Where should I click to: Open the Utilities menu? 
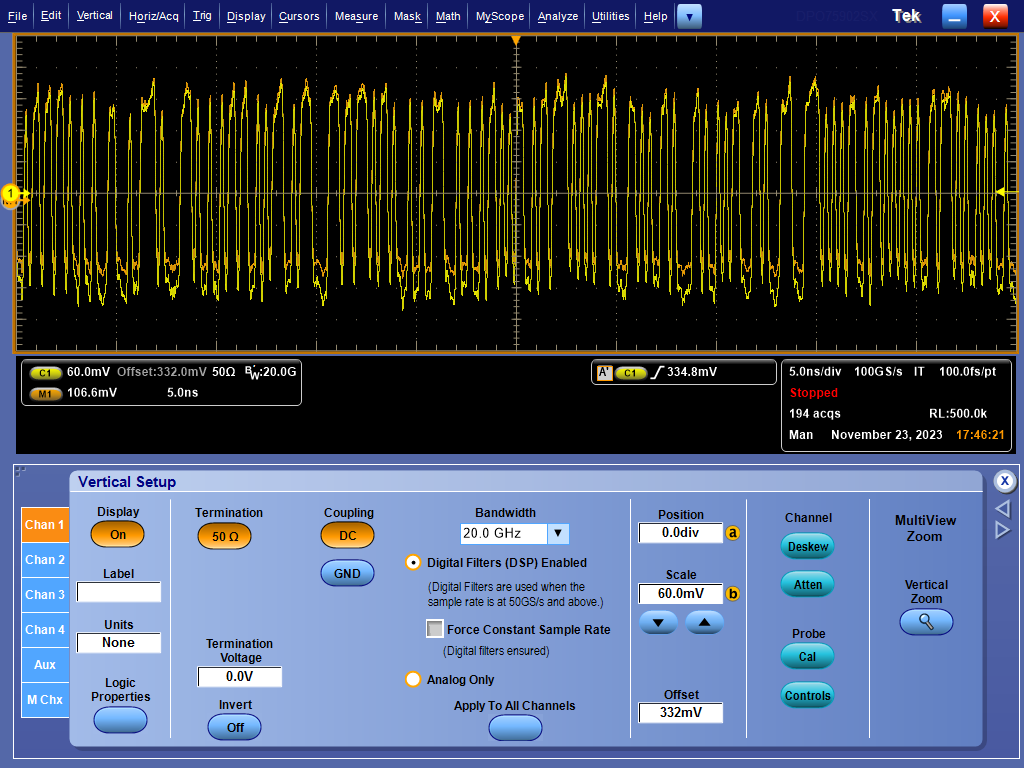click(x=611, y=16)
